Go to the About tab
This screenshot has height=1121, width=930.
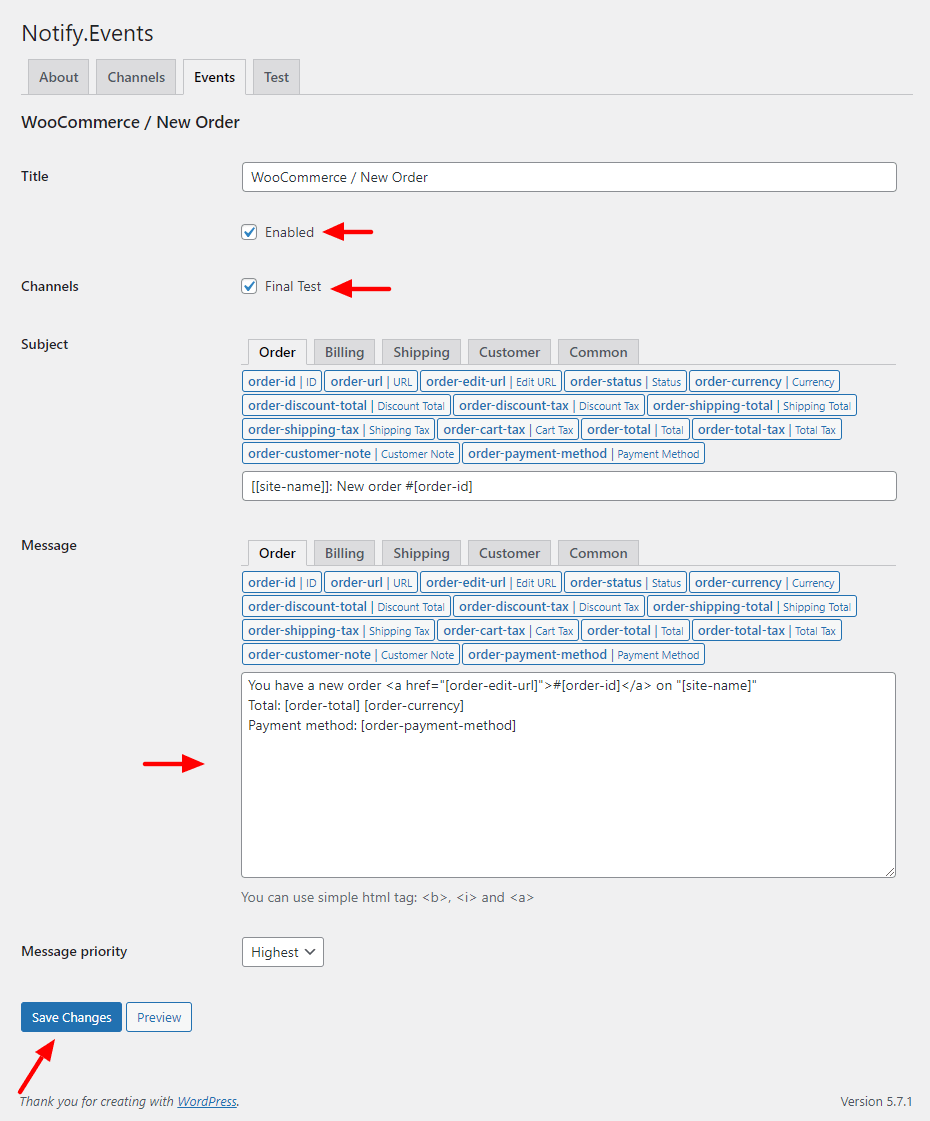(x=59, y=77)
